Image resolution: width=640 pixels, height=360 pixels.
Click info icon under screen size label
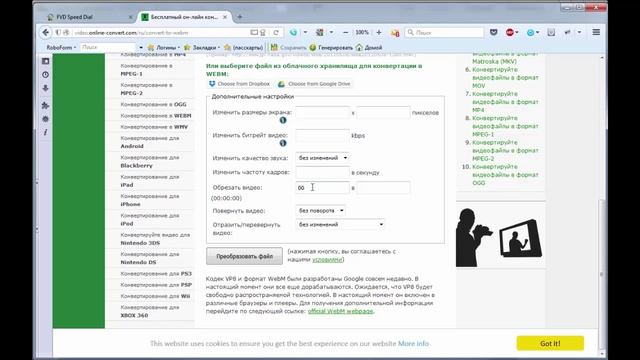click(283, 120)
